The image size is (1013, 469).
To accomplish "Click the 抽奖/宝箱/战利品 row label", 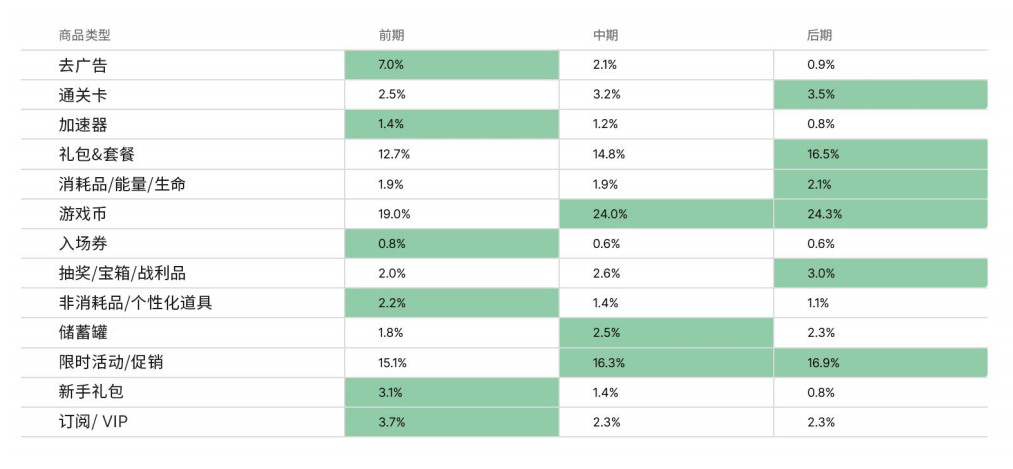I will pyautogui.click(x=122, y=274).
